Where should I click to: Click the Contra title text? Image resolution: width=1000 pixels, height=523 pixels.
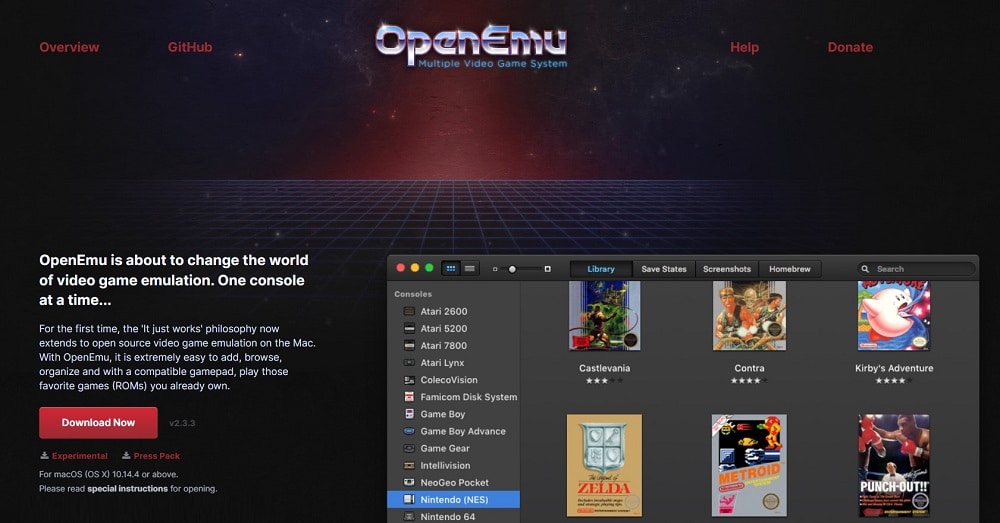[749, 368]
